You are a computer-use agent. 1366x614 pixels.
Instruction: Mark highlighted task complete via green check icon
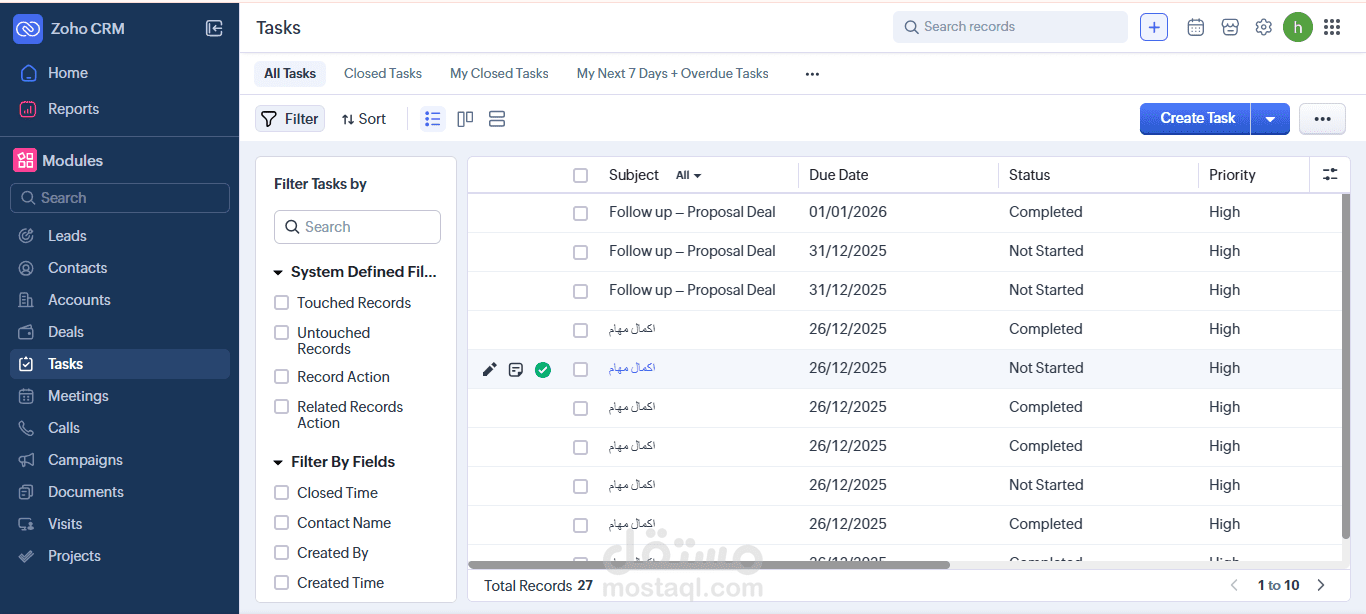click(x=543, y=369)
